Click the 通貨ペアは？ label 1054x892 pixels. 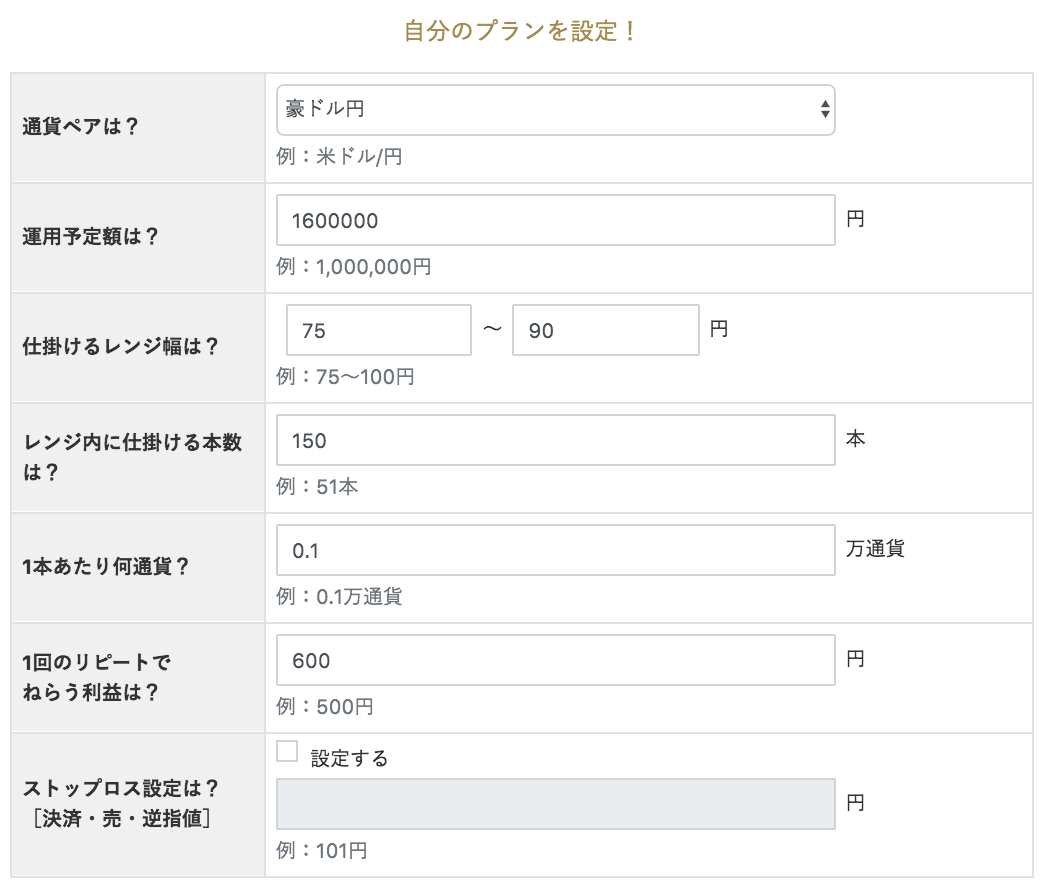click(x=80, y=126)
